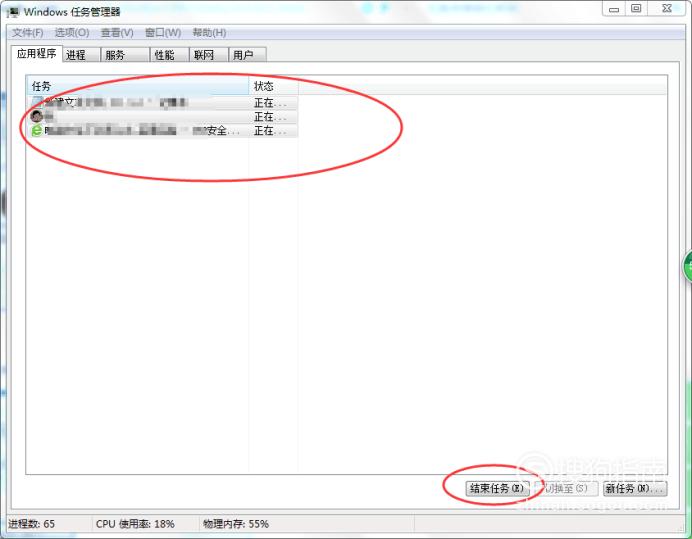Switch to the 进程 tab
The width and height of the screenshot is (692, 539).
coord(81,55)
